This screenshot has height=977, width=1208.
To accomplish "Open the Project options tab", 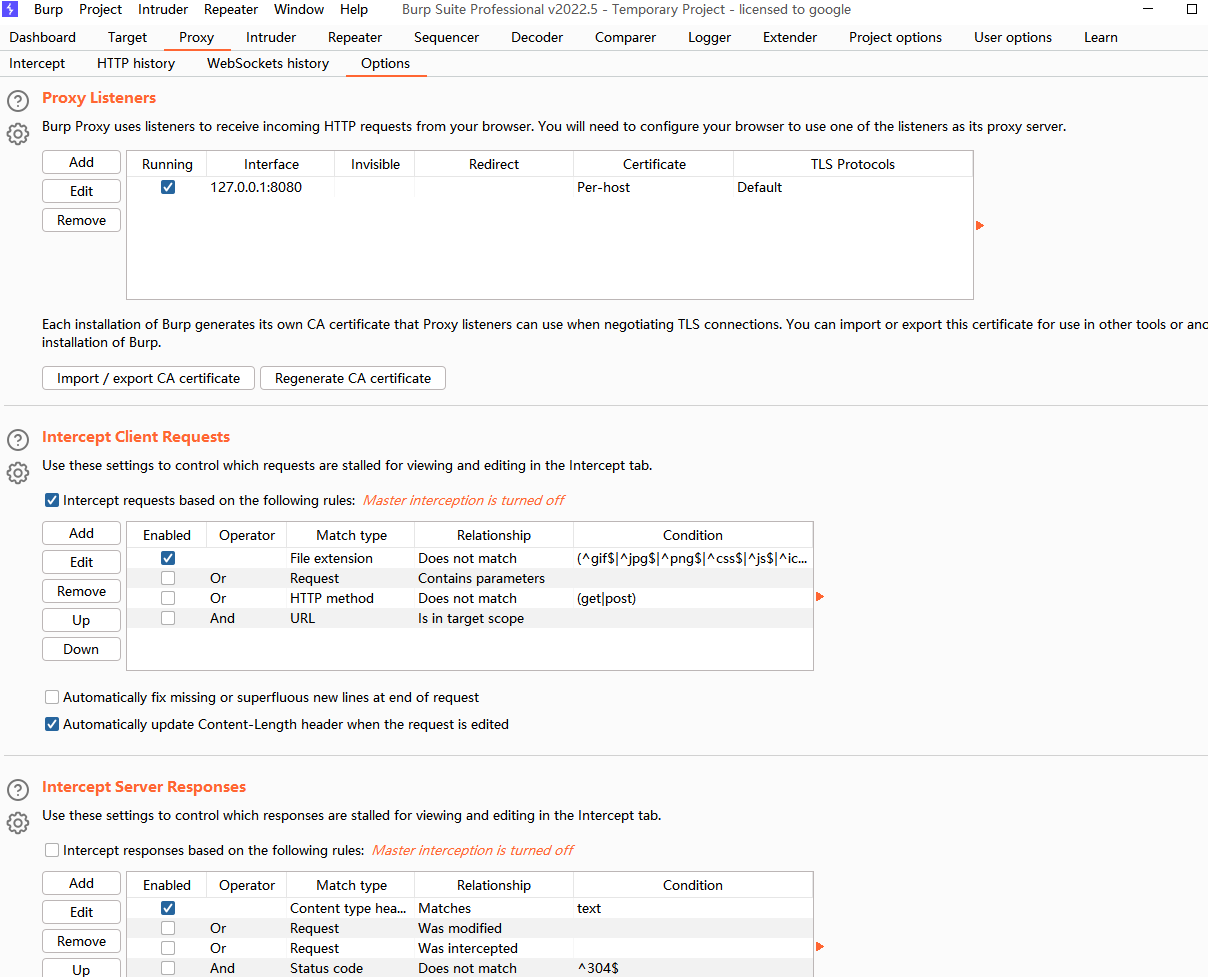I will tap(895, 37).
